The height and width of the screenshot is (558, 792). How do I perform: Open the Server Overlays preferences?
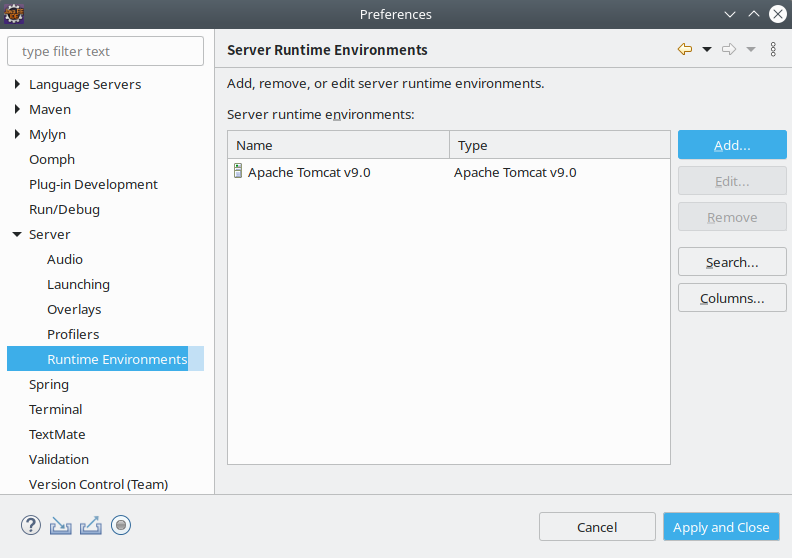pyautogui.click(x=74, y=310)
